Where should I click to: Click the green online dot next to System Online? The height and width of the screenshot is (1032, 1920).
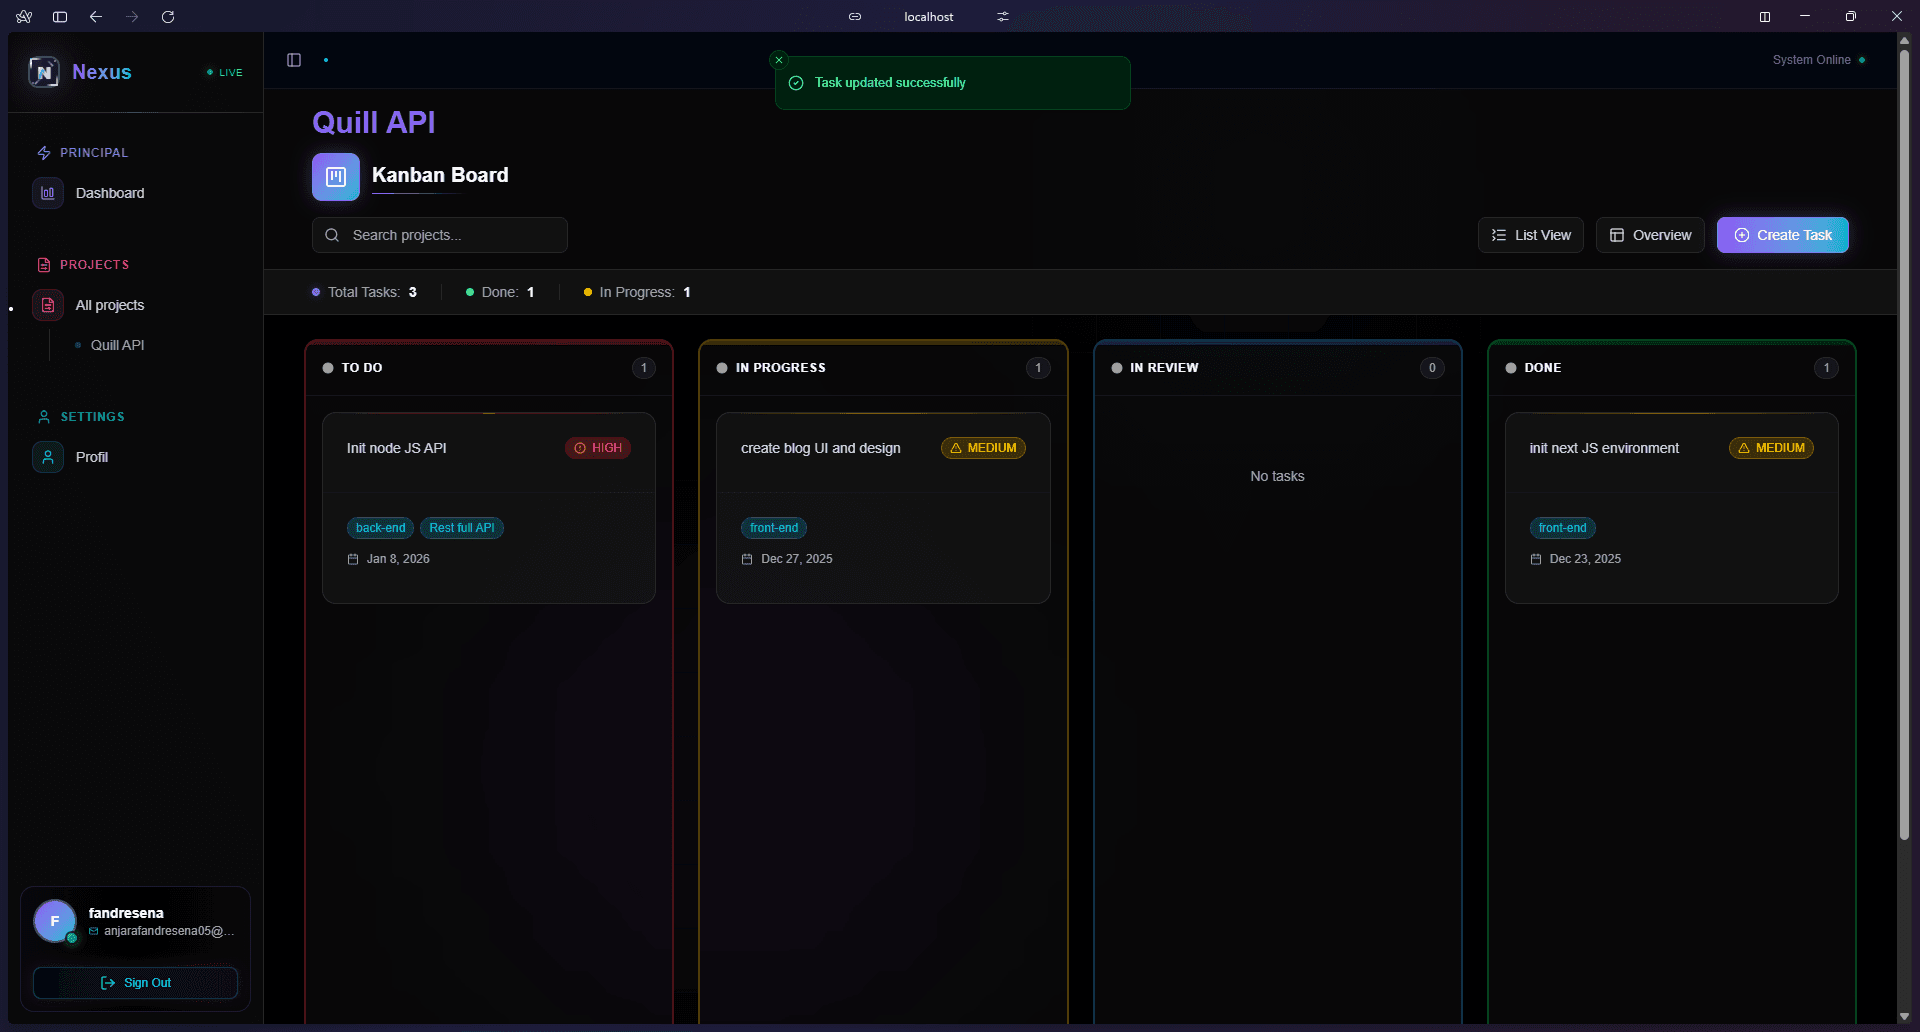(1864, 60)
